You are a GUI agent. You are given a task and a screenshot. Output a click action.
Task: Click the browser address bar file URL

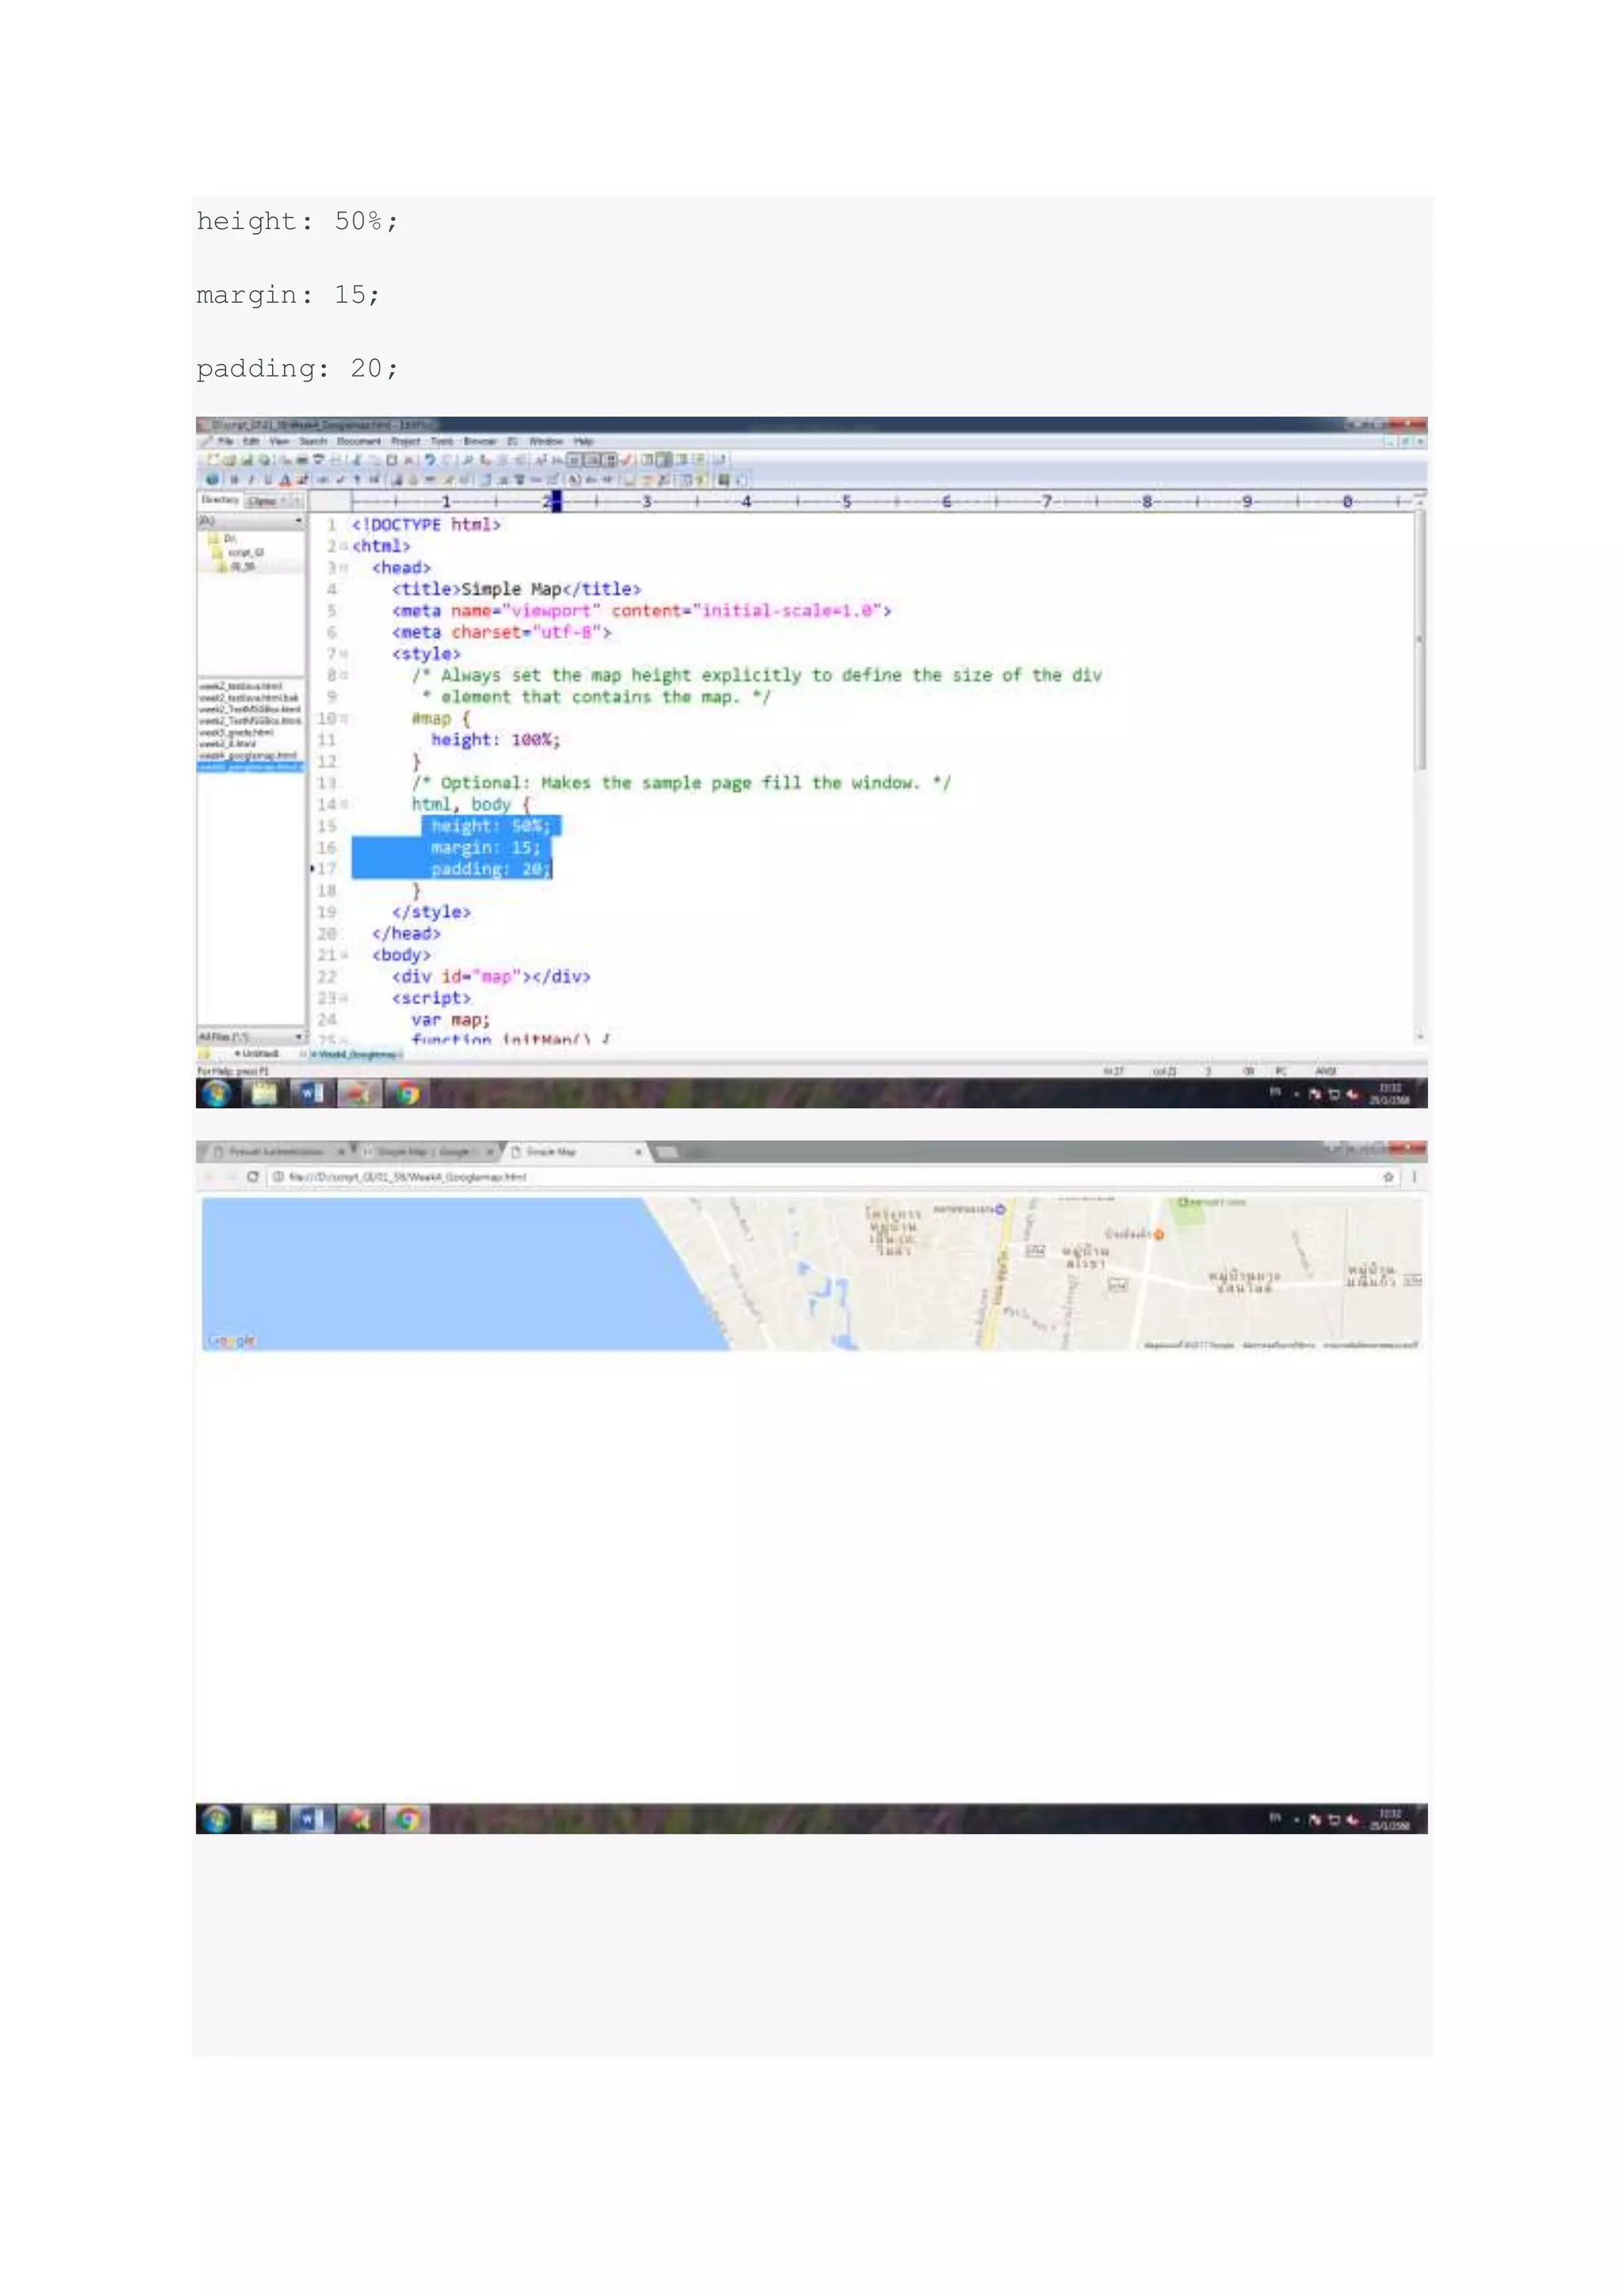(x=408, y=1177)
